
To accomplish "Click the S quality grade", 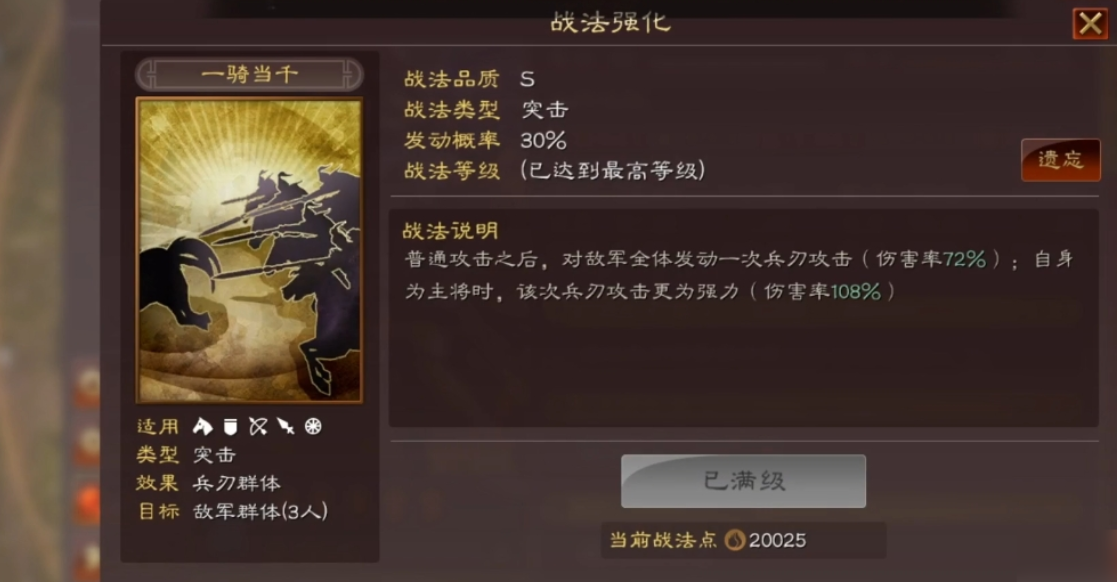I will [527, 79].
